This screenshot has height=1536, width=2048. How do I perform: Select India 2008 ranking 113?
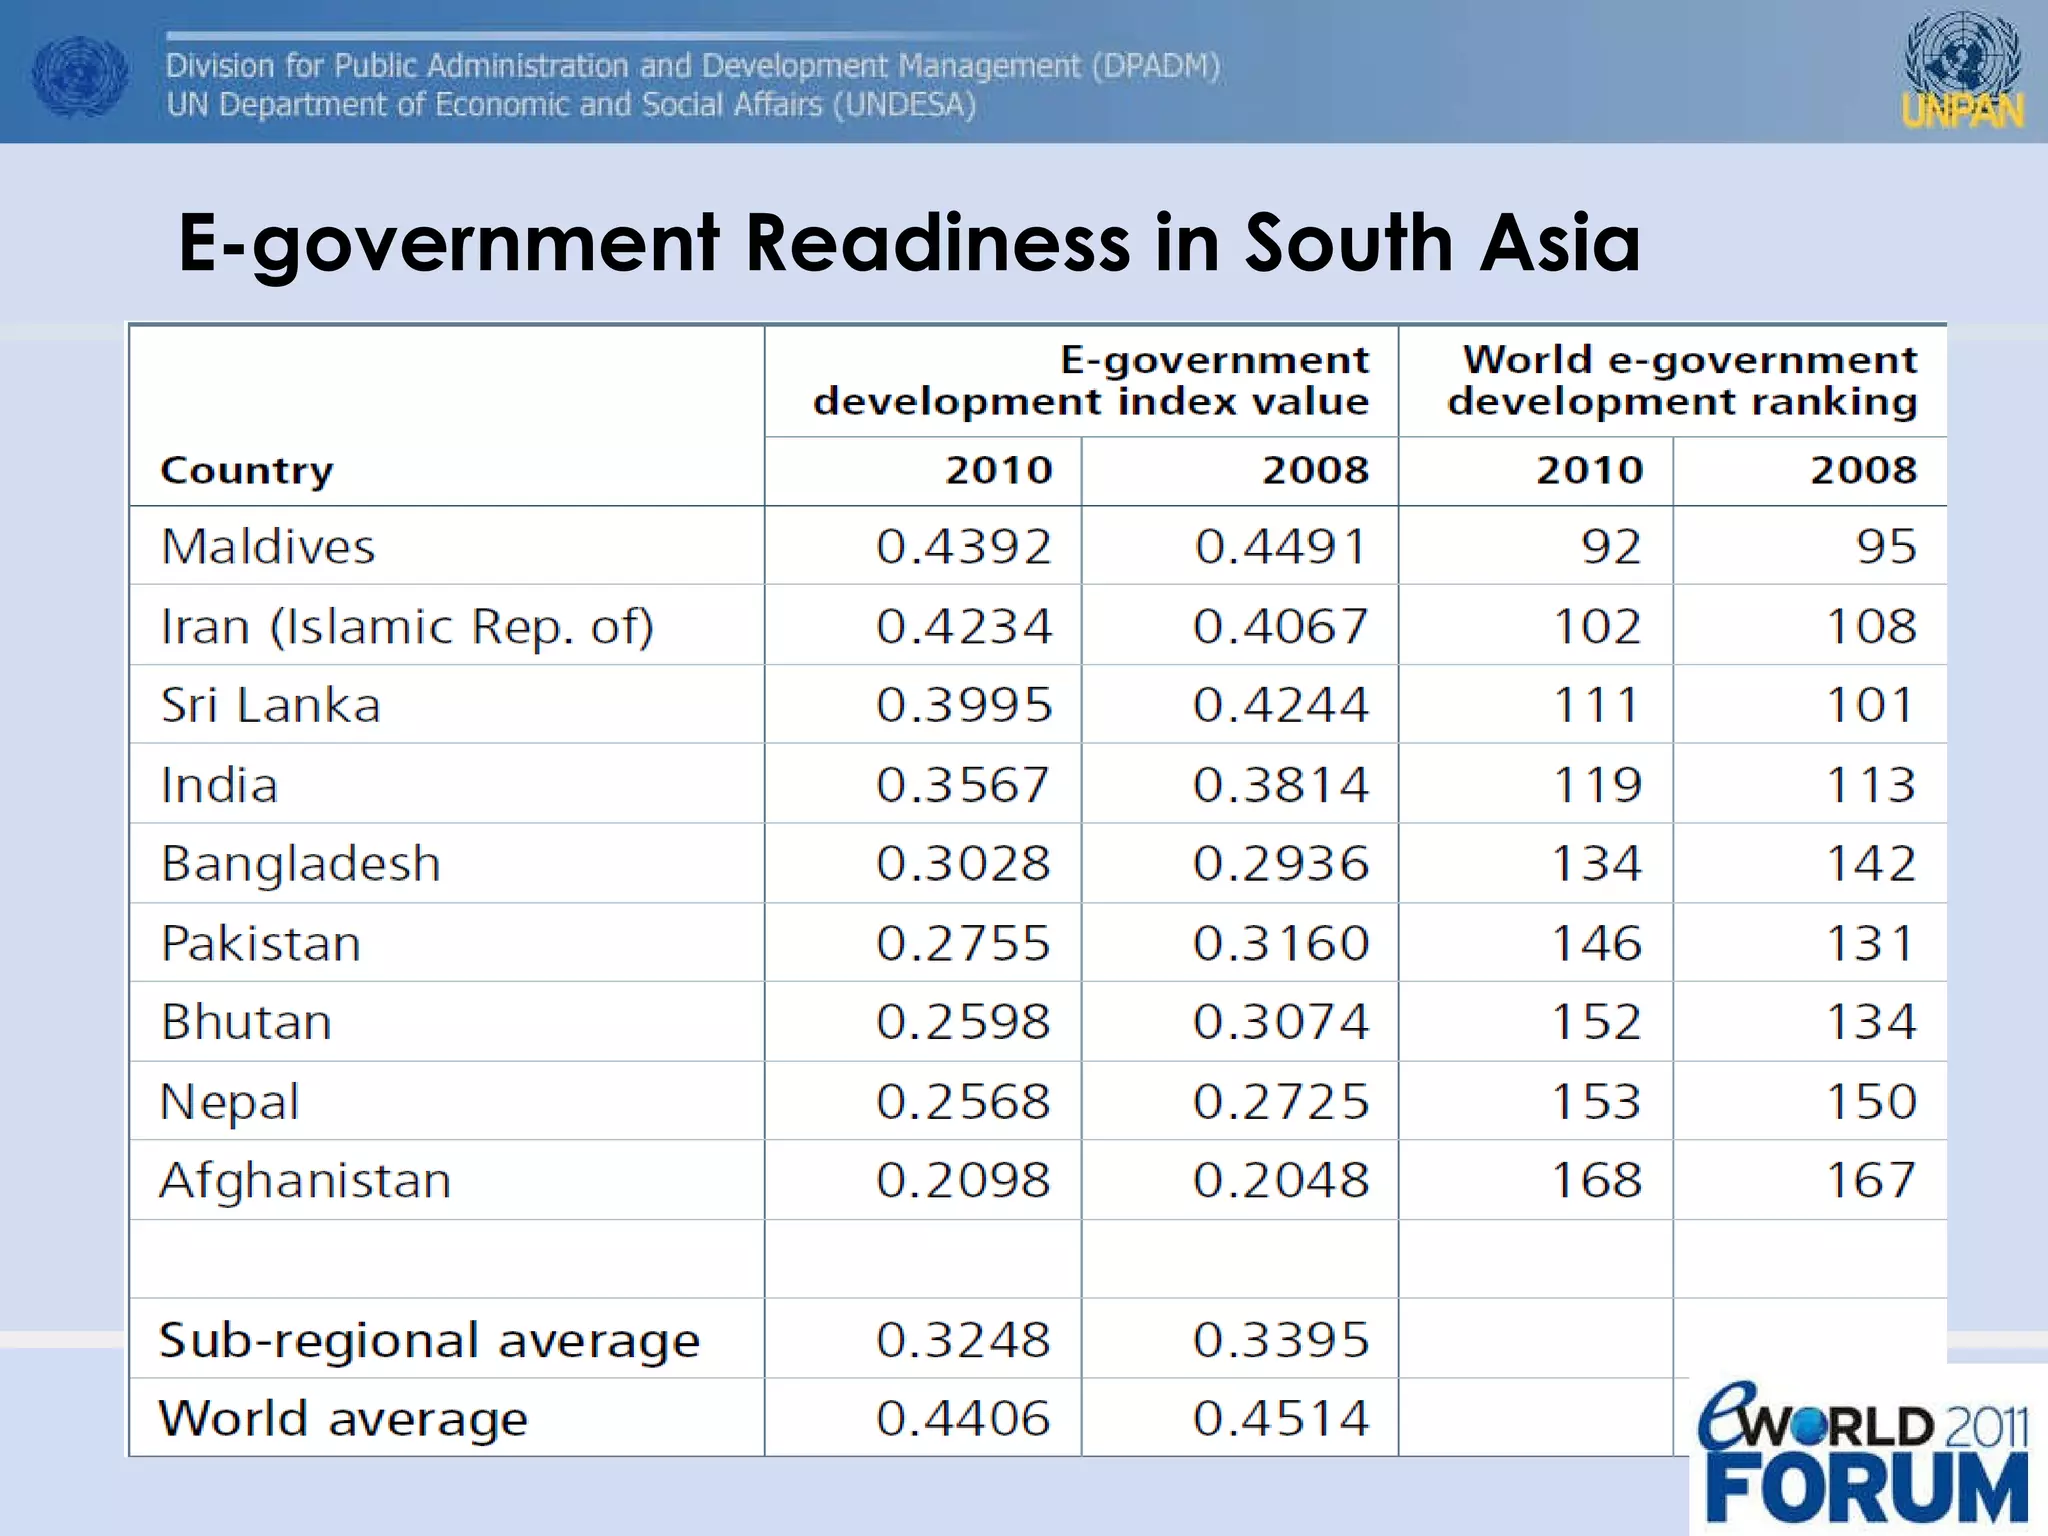pos(1872,785)
